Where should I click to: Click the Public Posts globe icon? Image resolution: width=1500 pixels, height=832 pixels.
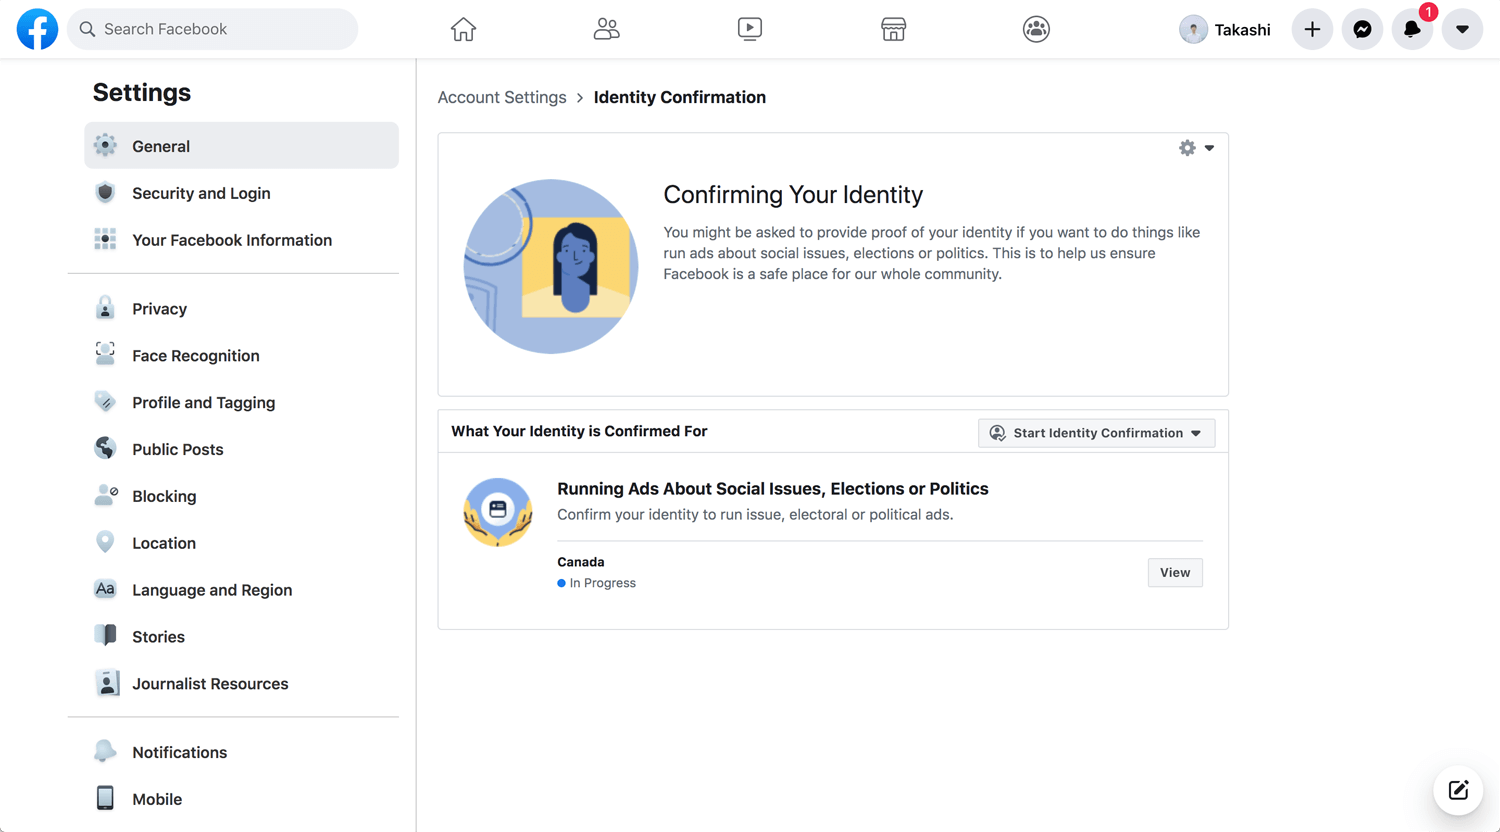click(105, 448)
